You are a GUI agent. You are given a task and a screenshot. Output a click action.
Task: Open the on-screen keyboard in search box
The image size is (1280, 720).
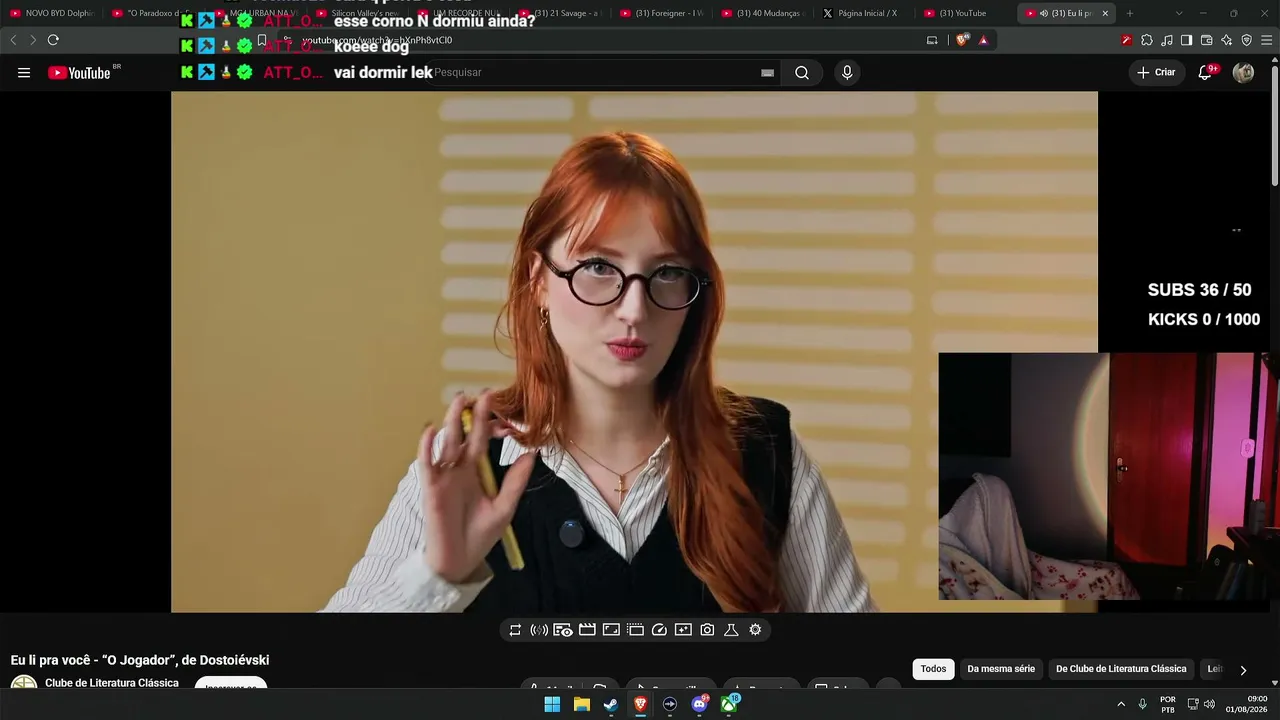point(768,73)
